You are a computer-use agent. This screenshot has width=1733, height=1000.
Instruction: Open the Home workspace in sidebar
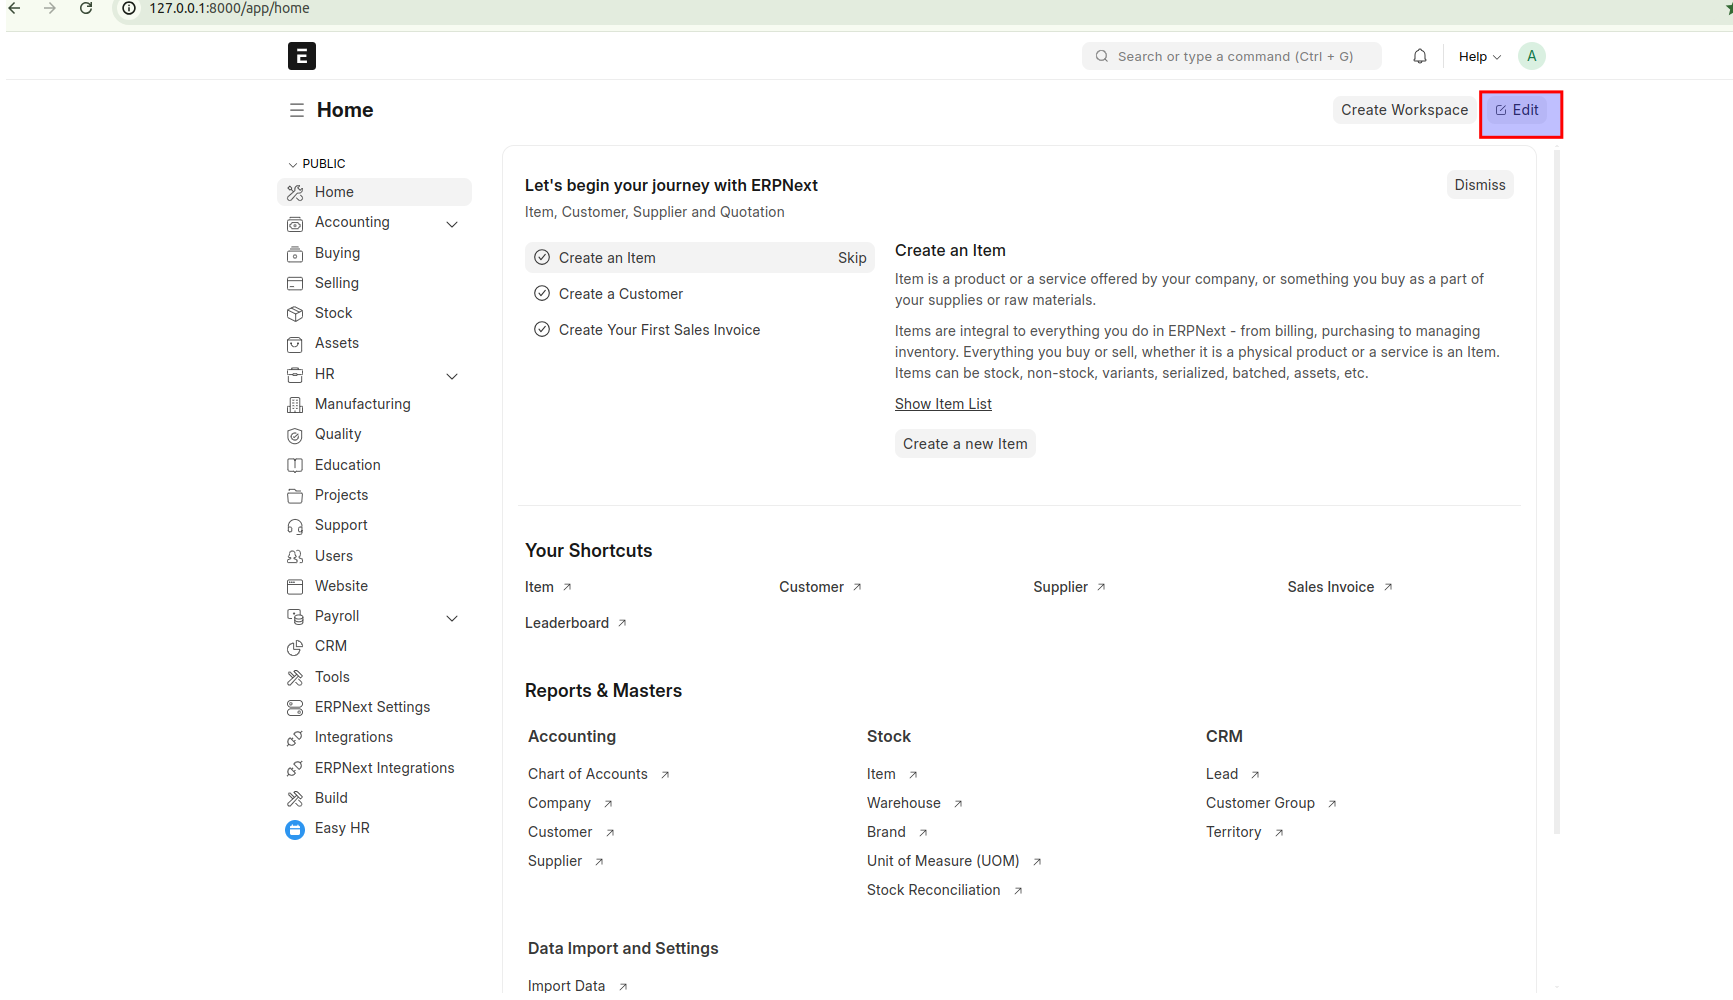click(374, 192)
